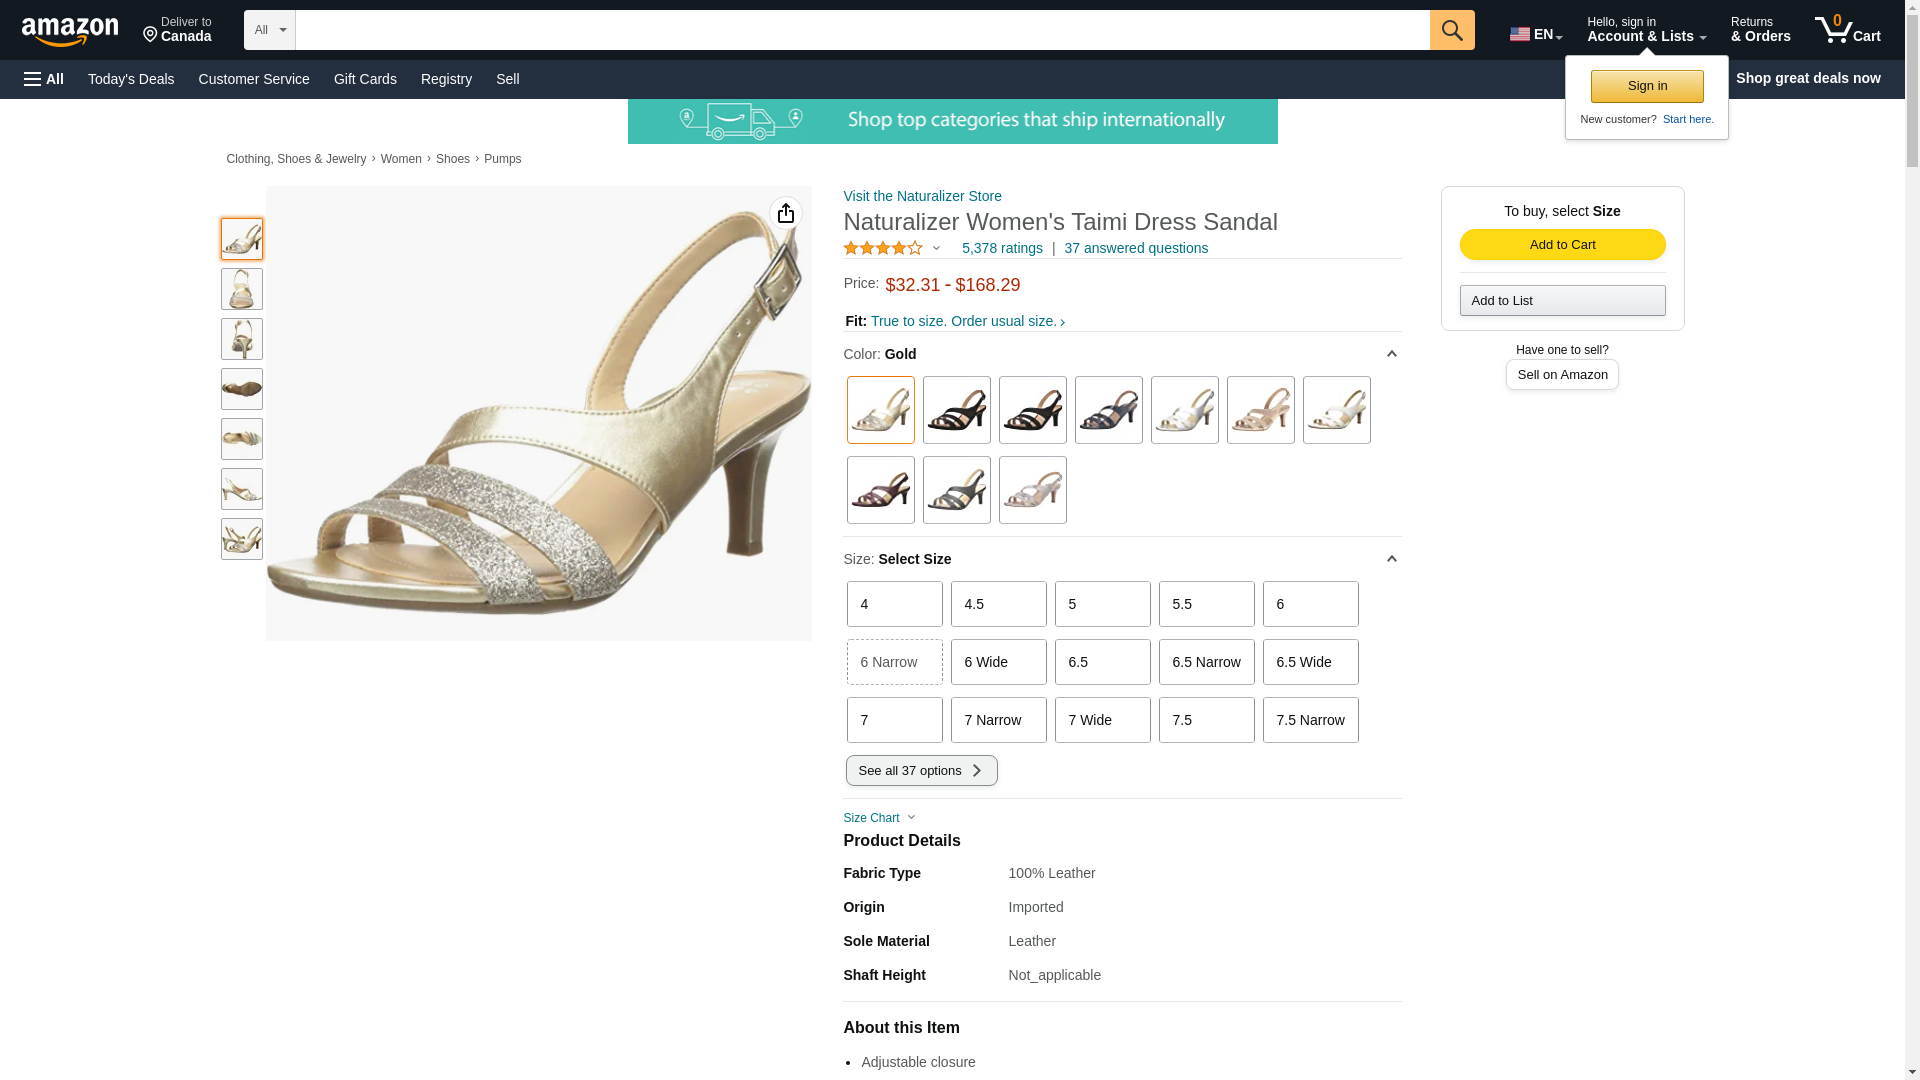Click the star rating icons
Image resolution: width=1920 pixels, height=1080 pixels.
883,248
